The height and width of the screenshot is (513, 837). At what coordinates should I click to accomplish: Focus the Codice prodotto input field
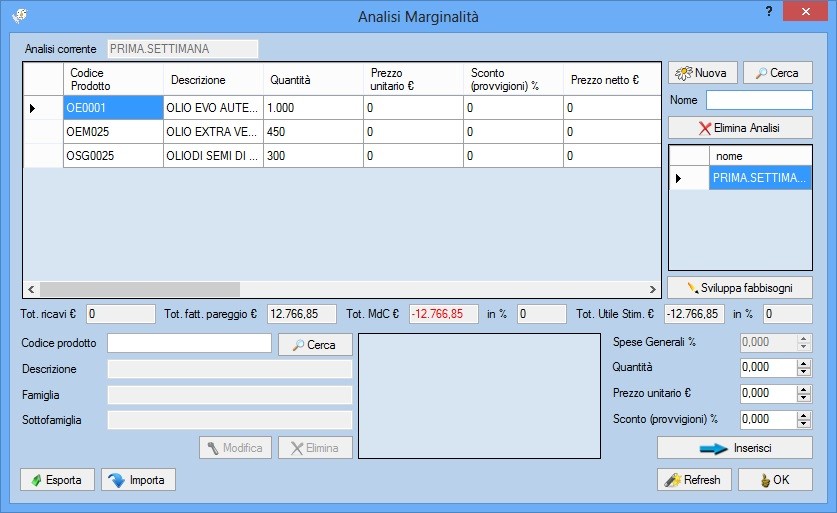pos(189,343)
